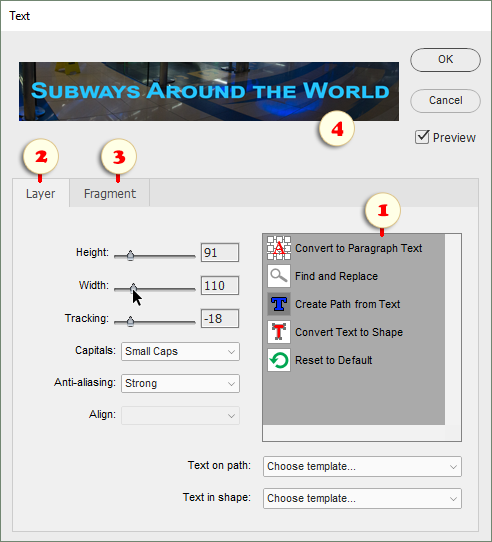
Task: Expand the Anti-aliasing dropdown set to Strong
Action: [180, 383]
